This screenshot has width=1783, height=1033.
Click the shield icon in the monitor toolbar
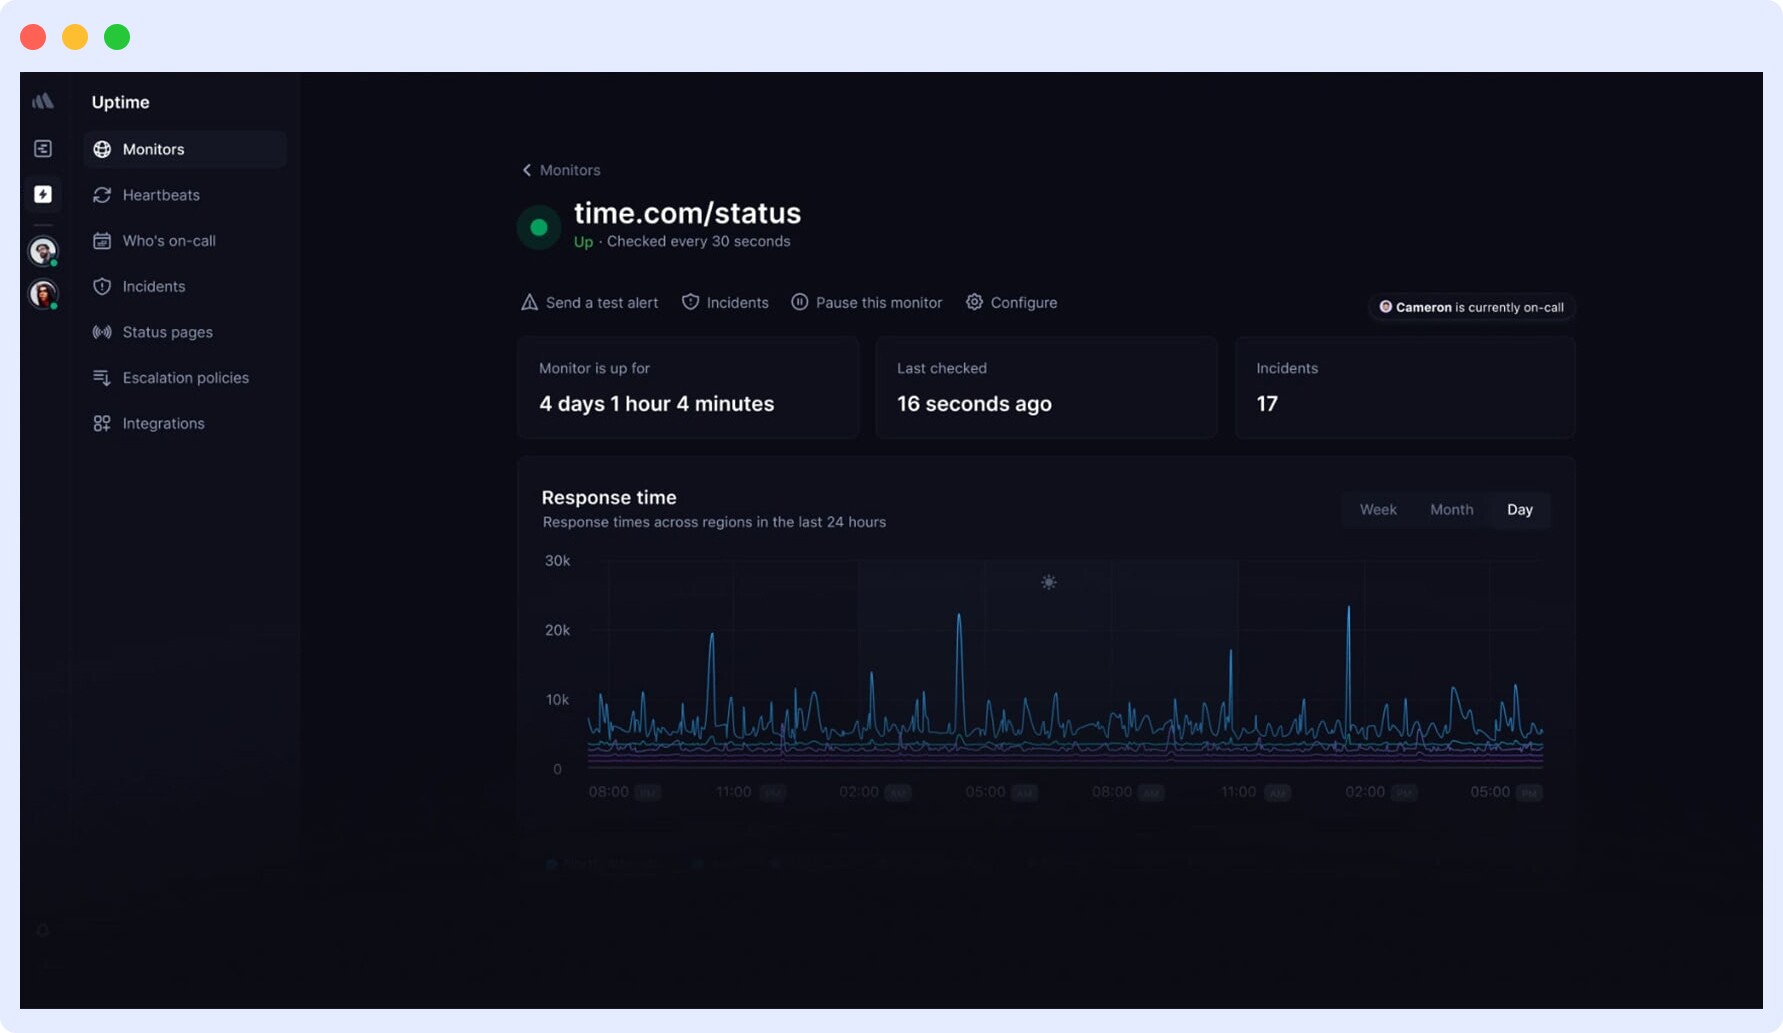[x=690, y=302]
